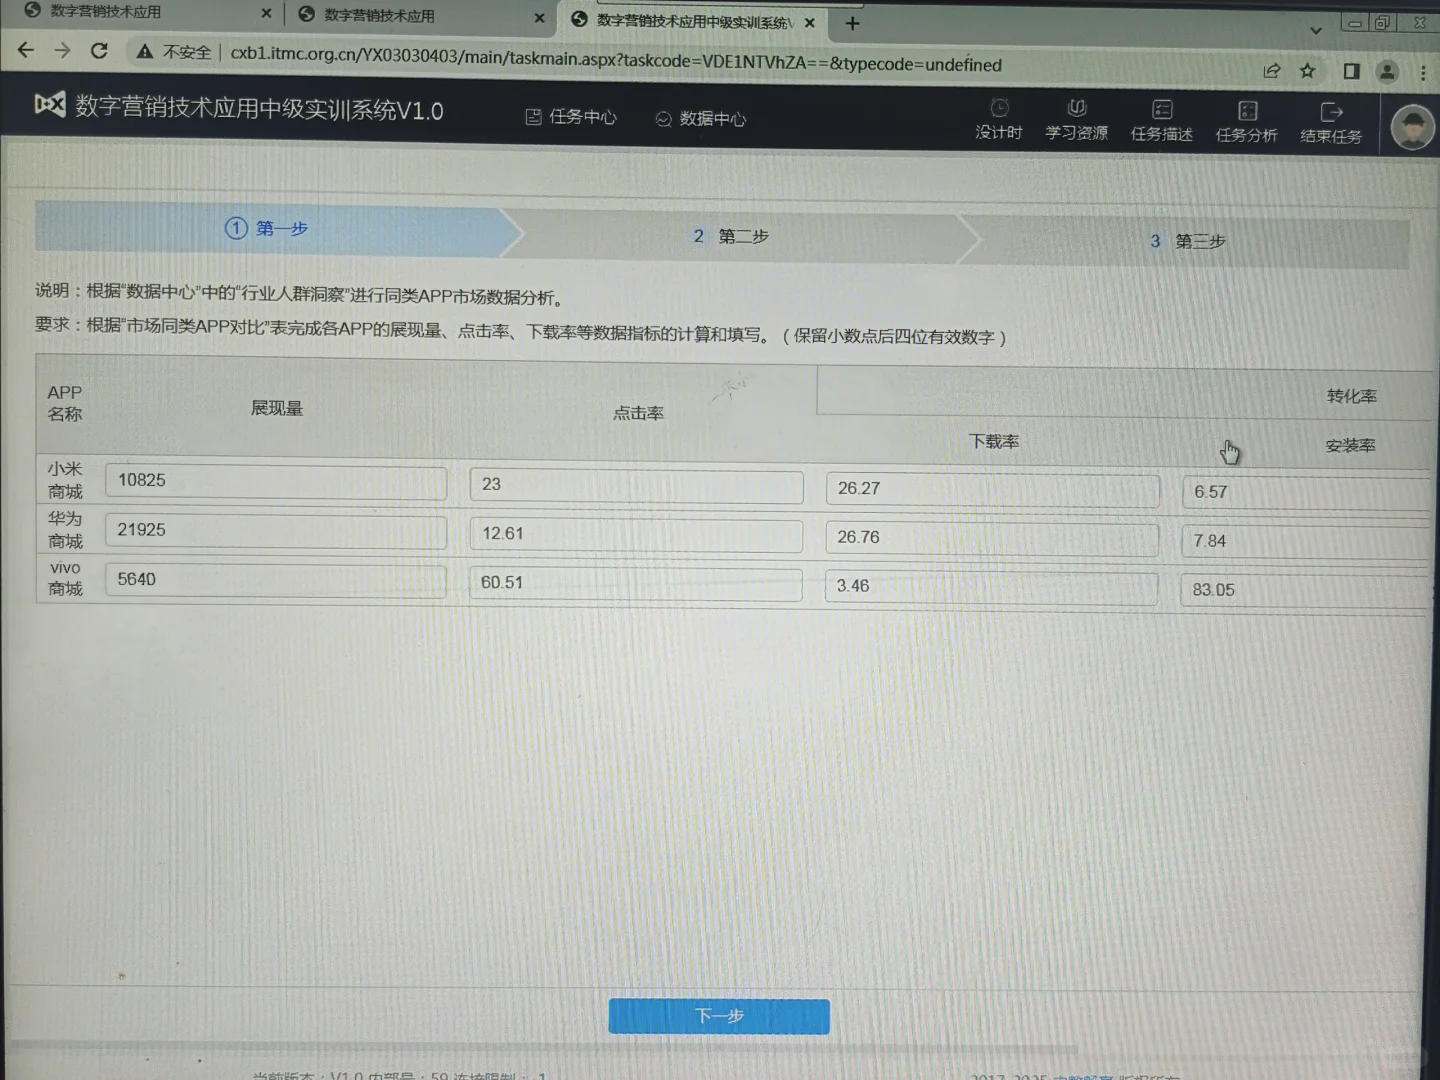Edit vivo商城 安装率 field 83.05
Screen dimensions: 1440x1080
1305,591
